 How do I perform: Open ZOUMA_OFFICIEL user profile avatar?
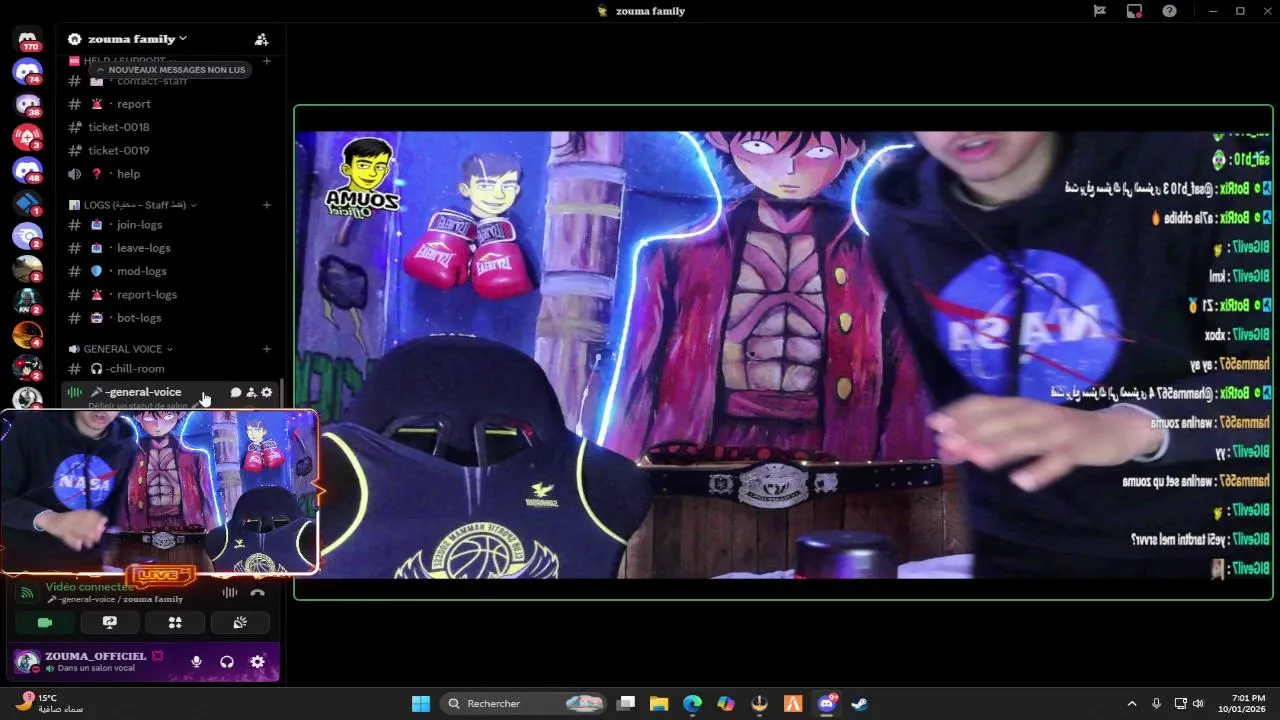click(x=27, y=662)
